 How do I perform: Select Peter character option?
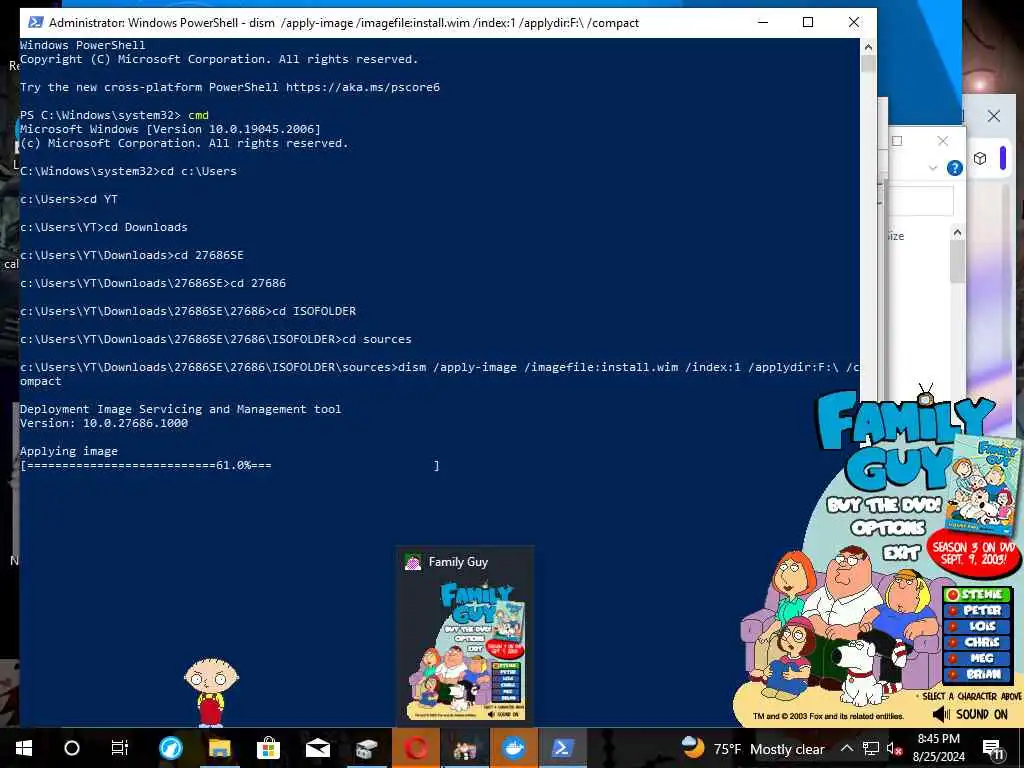pos(977,610)
